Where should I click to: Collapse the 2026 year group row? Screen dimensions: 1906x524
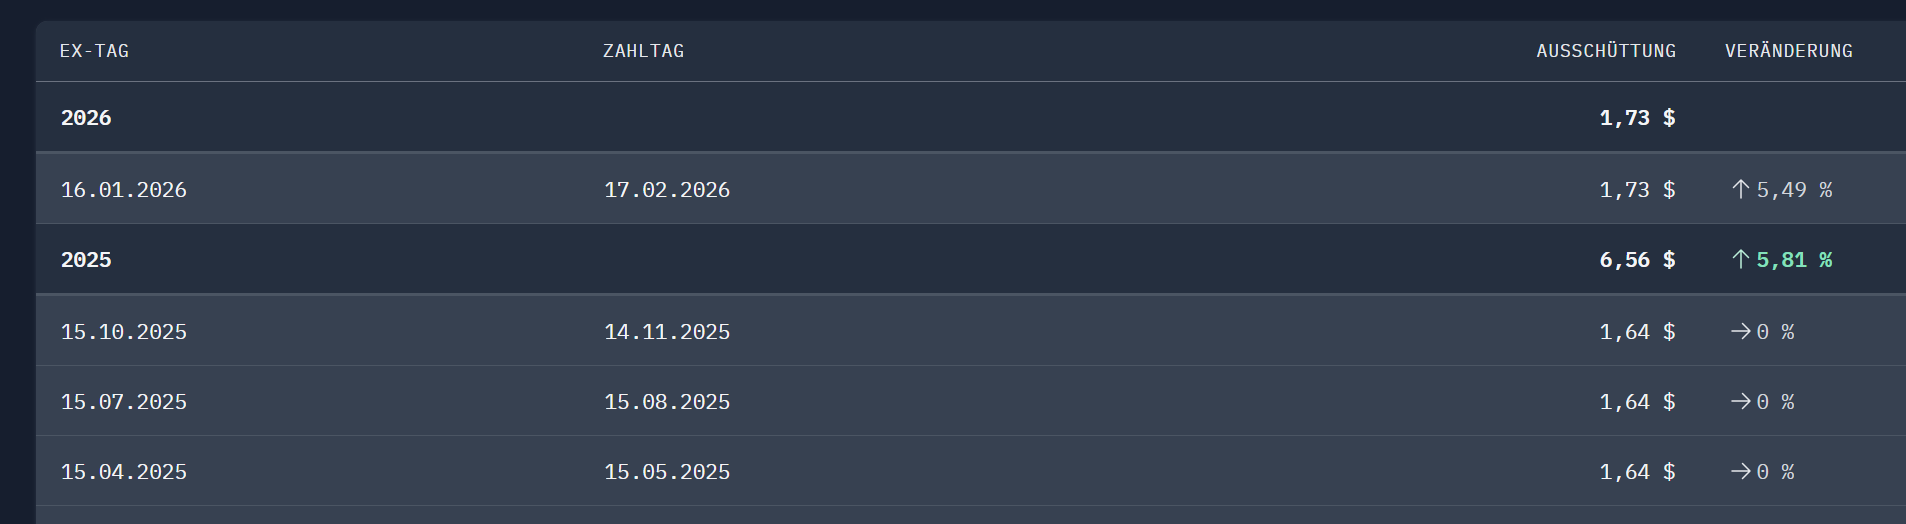tap(86, 118)
